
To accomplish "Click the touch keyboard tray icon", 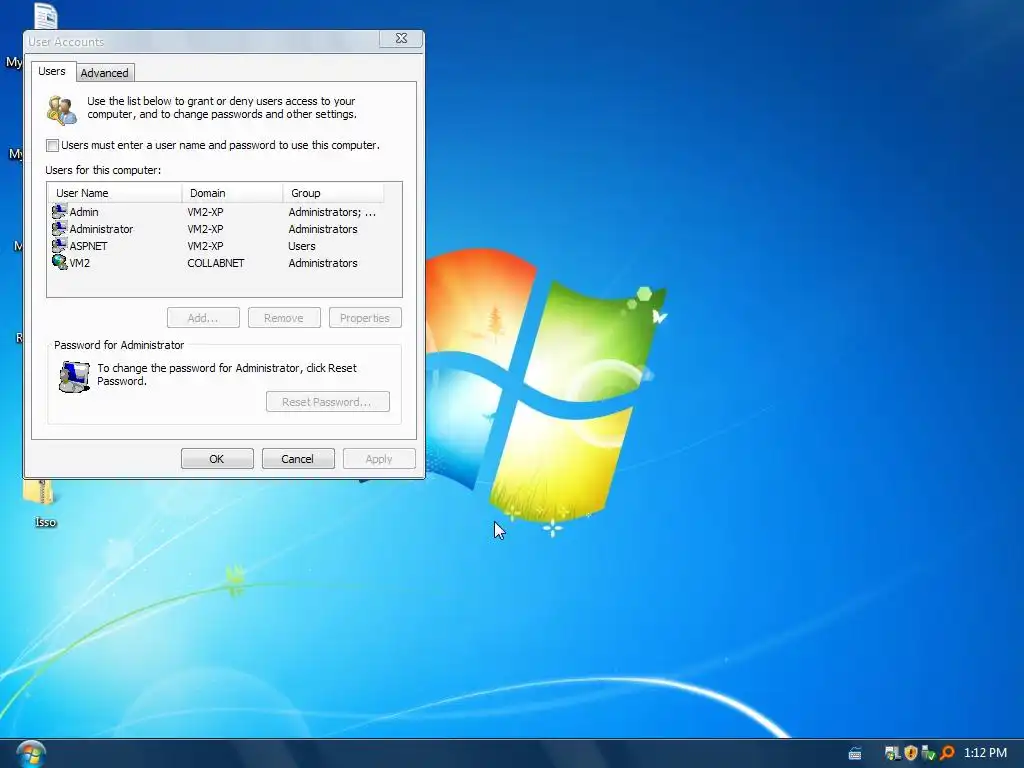I will point(855,754).
